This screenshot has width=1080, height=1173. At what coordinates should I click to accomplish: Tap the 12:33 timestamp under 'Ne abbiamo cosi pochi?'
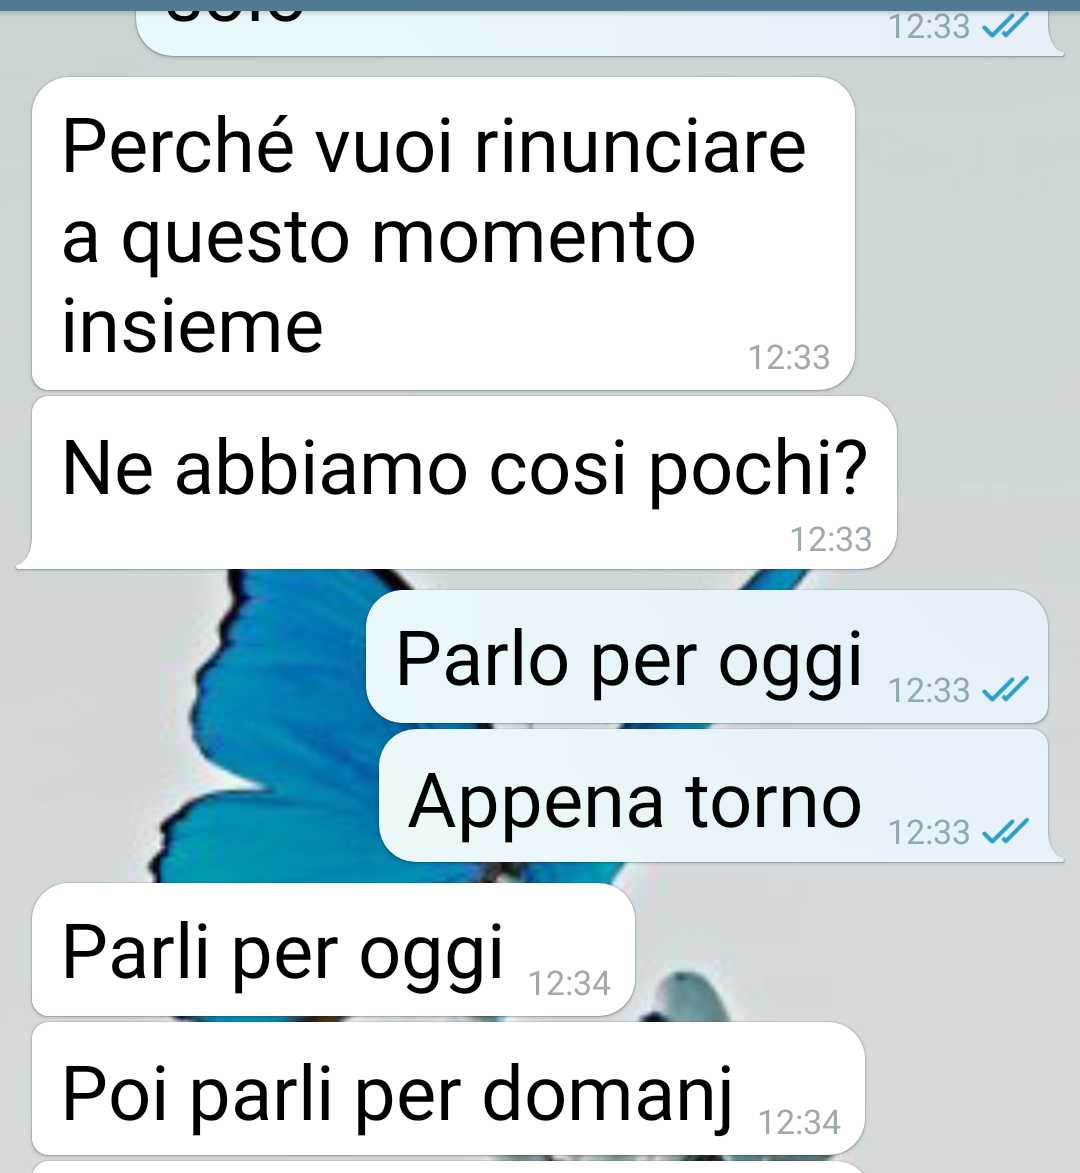coord(831,539)
